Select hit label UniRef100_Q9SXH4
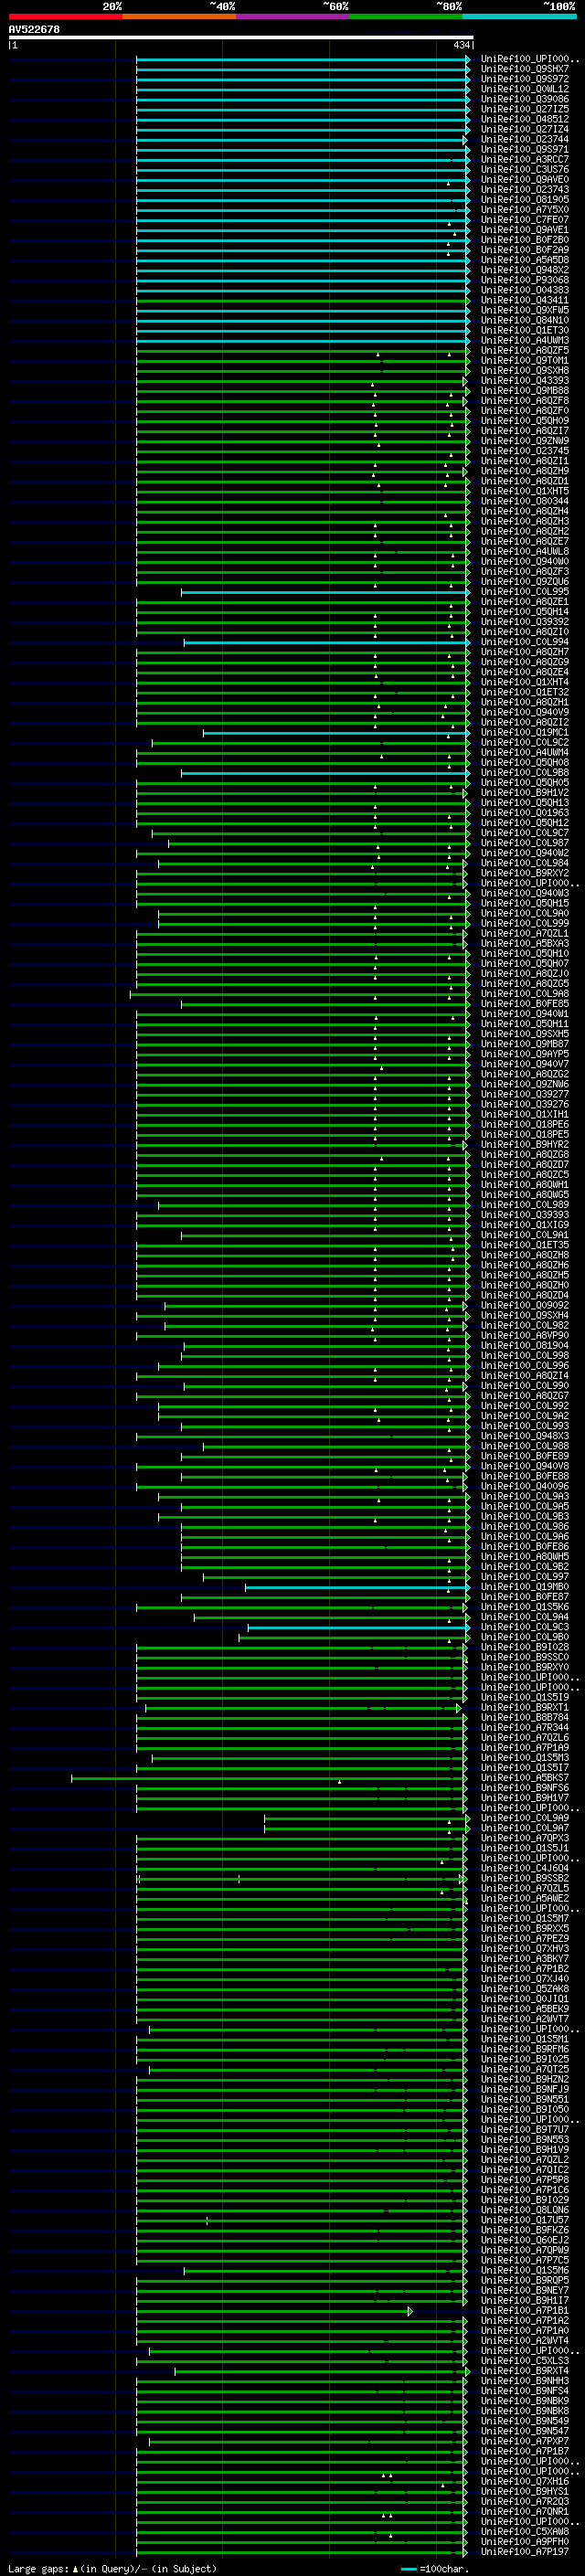Viewport: 585px width, 2576px height. tap(525, 1316)
